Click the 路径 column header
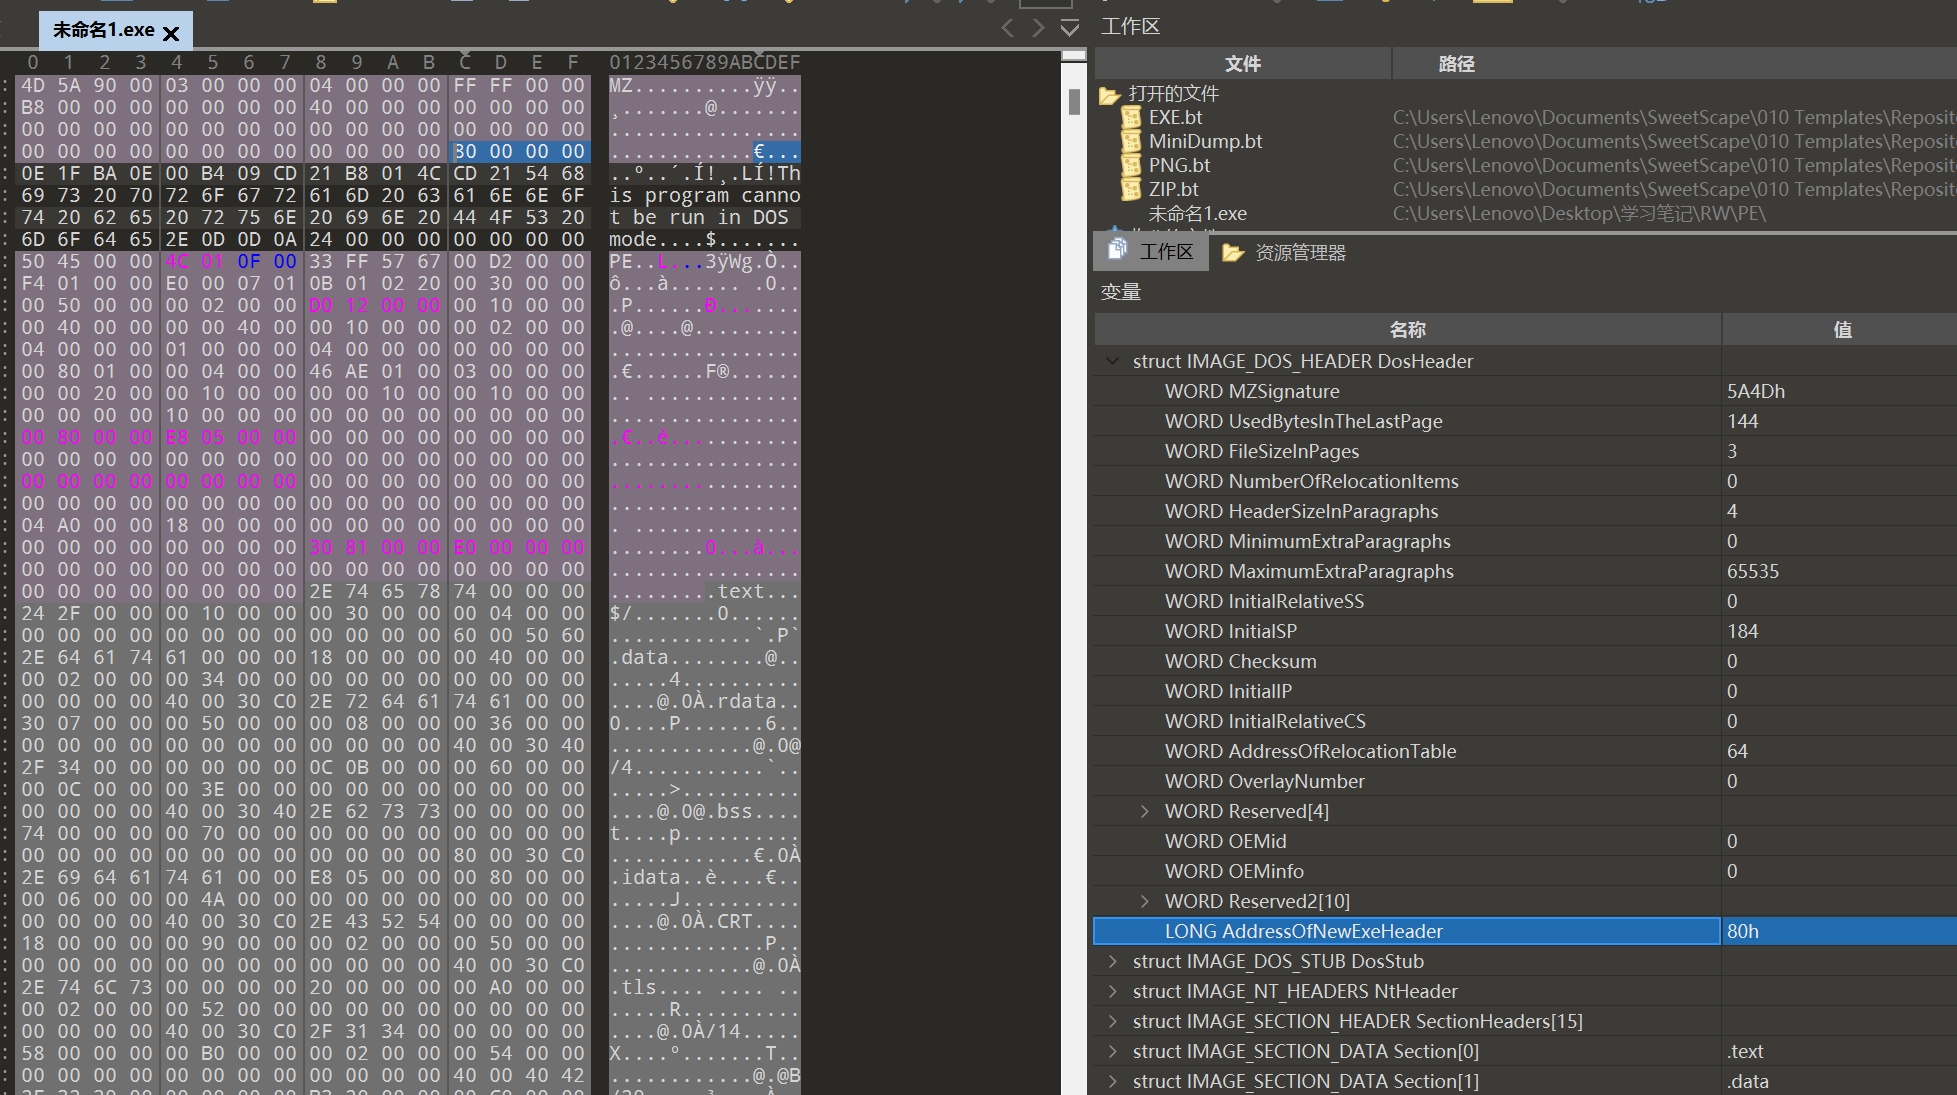Viewport: 1957px width, 1095px height. coord(1674,64)
